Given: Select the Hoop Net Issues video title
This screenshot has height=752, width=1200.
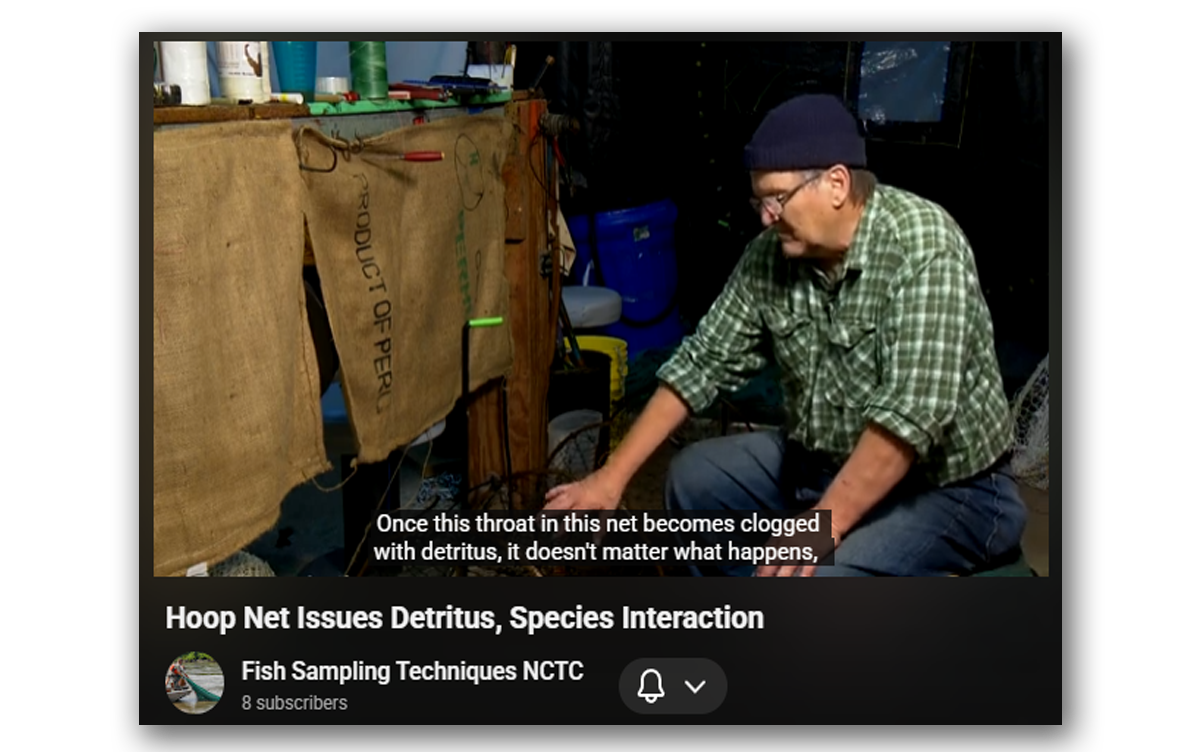Looking at the screenshot, I should coord(464,617).
